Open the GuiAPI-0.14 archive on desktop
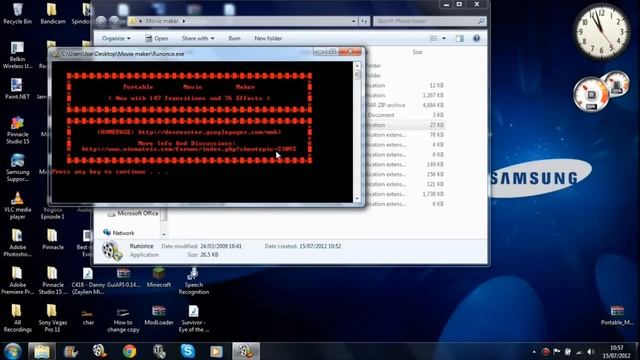This screenshot has height=360, width=640. point(123,278)
